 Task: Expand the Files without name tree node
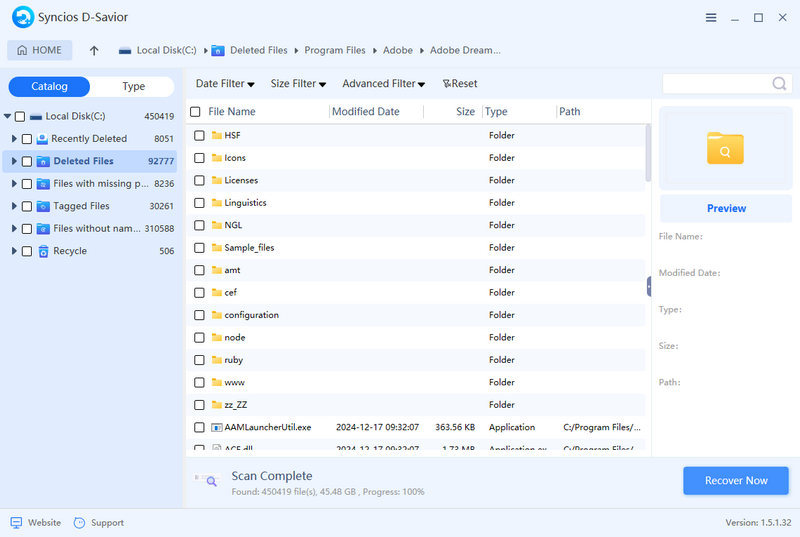click(x=14, y=229)
